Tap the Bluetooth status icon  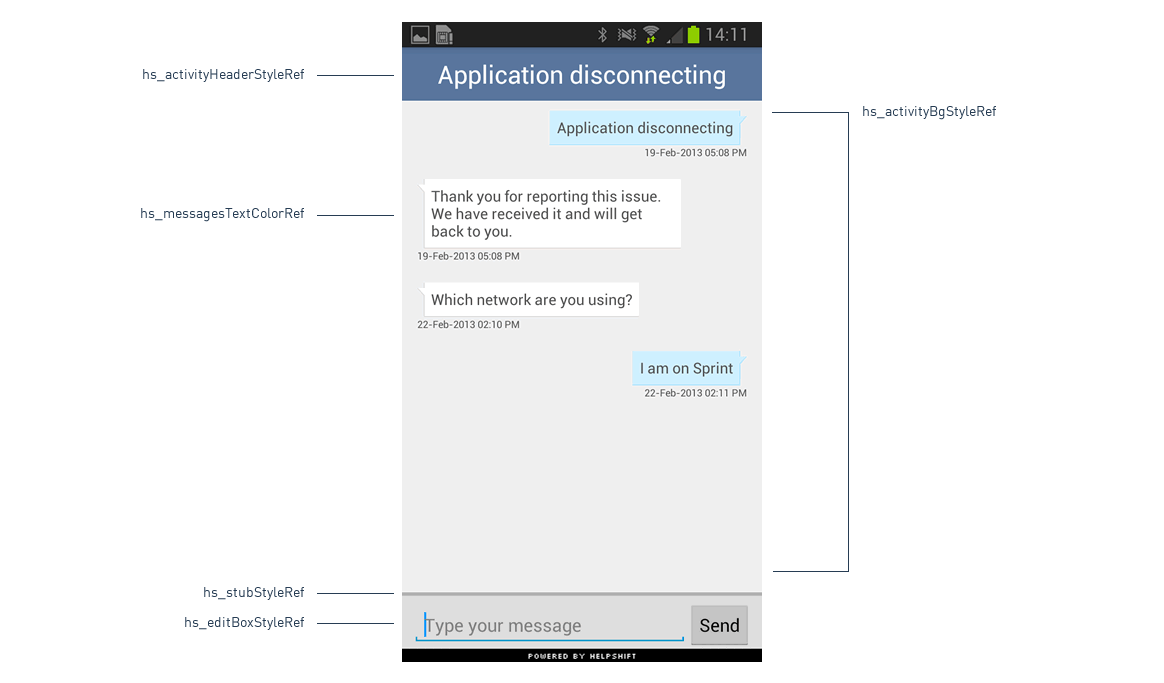click(x=602, y=35)
